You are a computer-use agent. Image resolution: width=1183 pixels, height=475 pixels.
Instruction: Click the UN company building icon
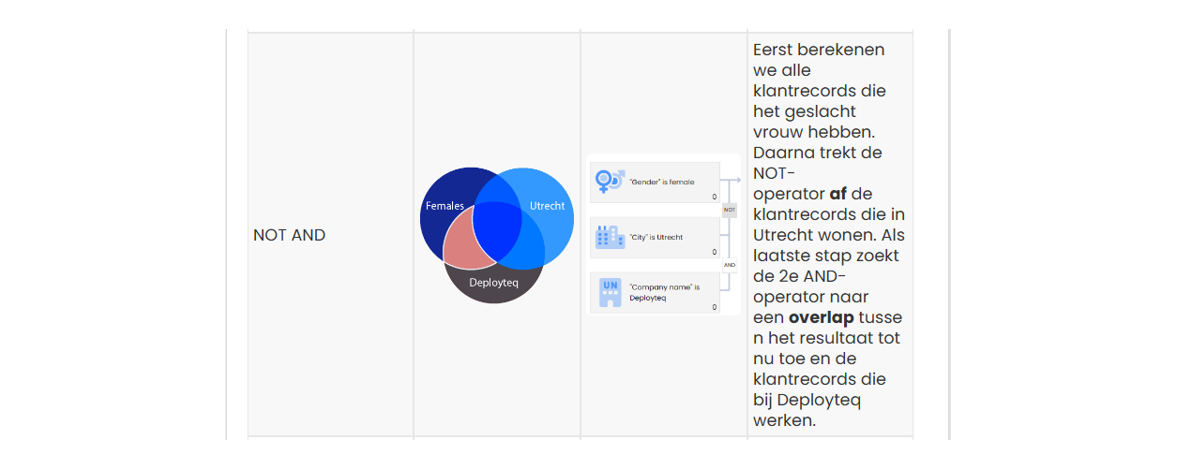point(610,293)
